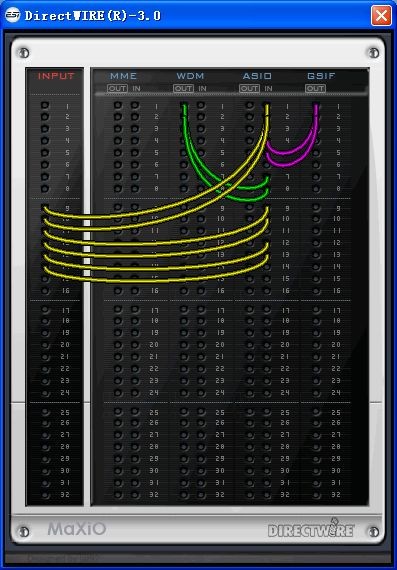Toggle the OUT label under GSIF

tap(316, 88)
